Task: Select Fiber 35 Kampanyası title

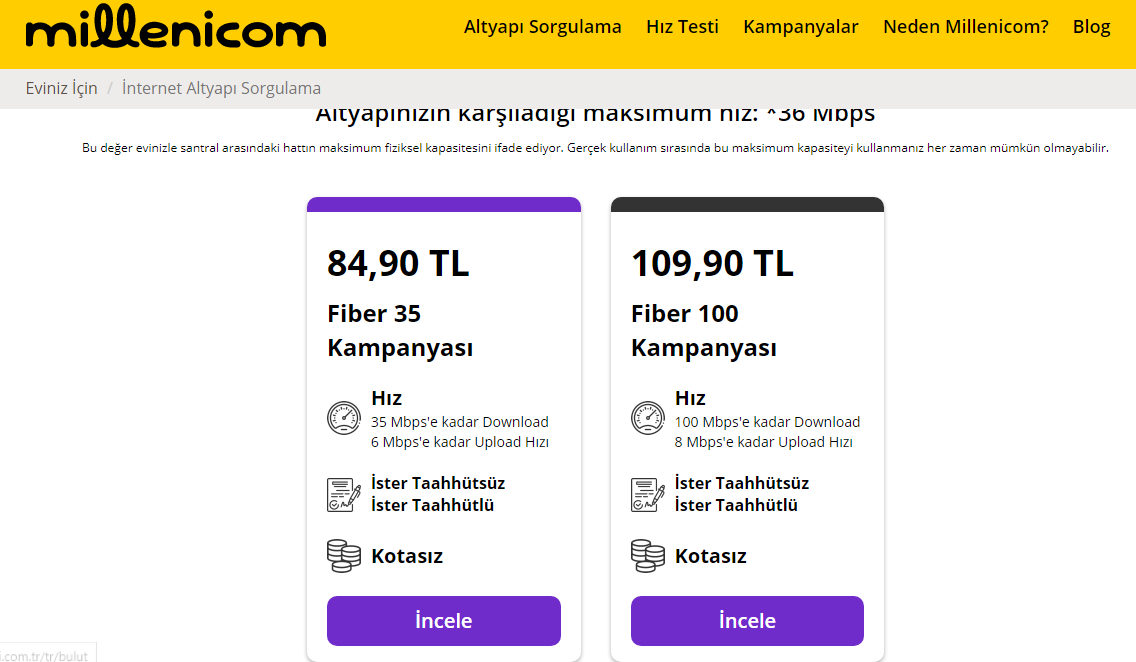Action: [x=400, y=331]
